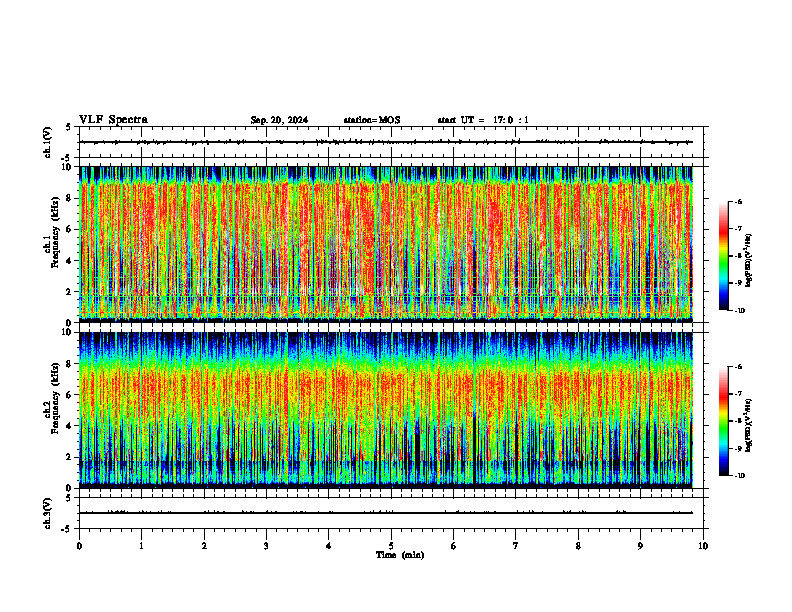
Task: Click the 'Time (min)' axis label
Action: (x=400, y=555)
